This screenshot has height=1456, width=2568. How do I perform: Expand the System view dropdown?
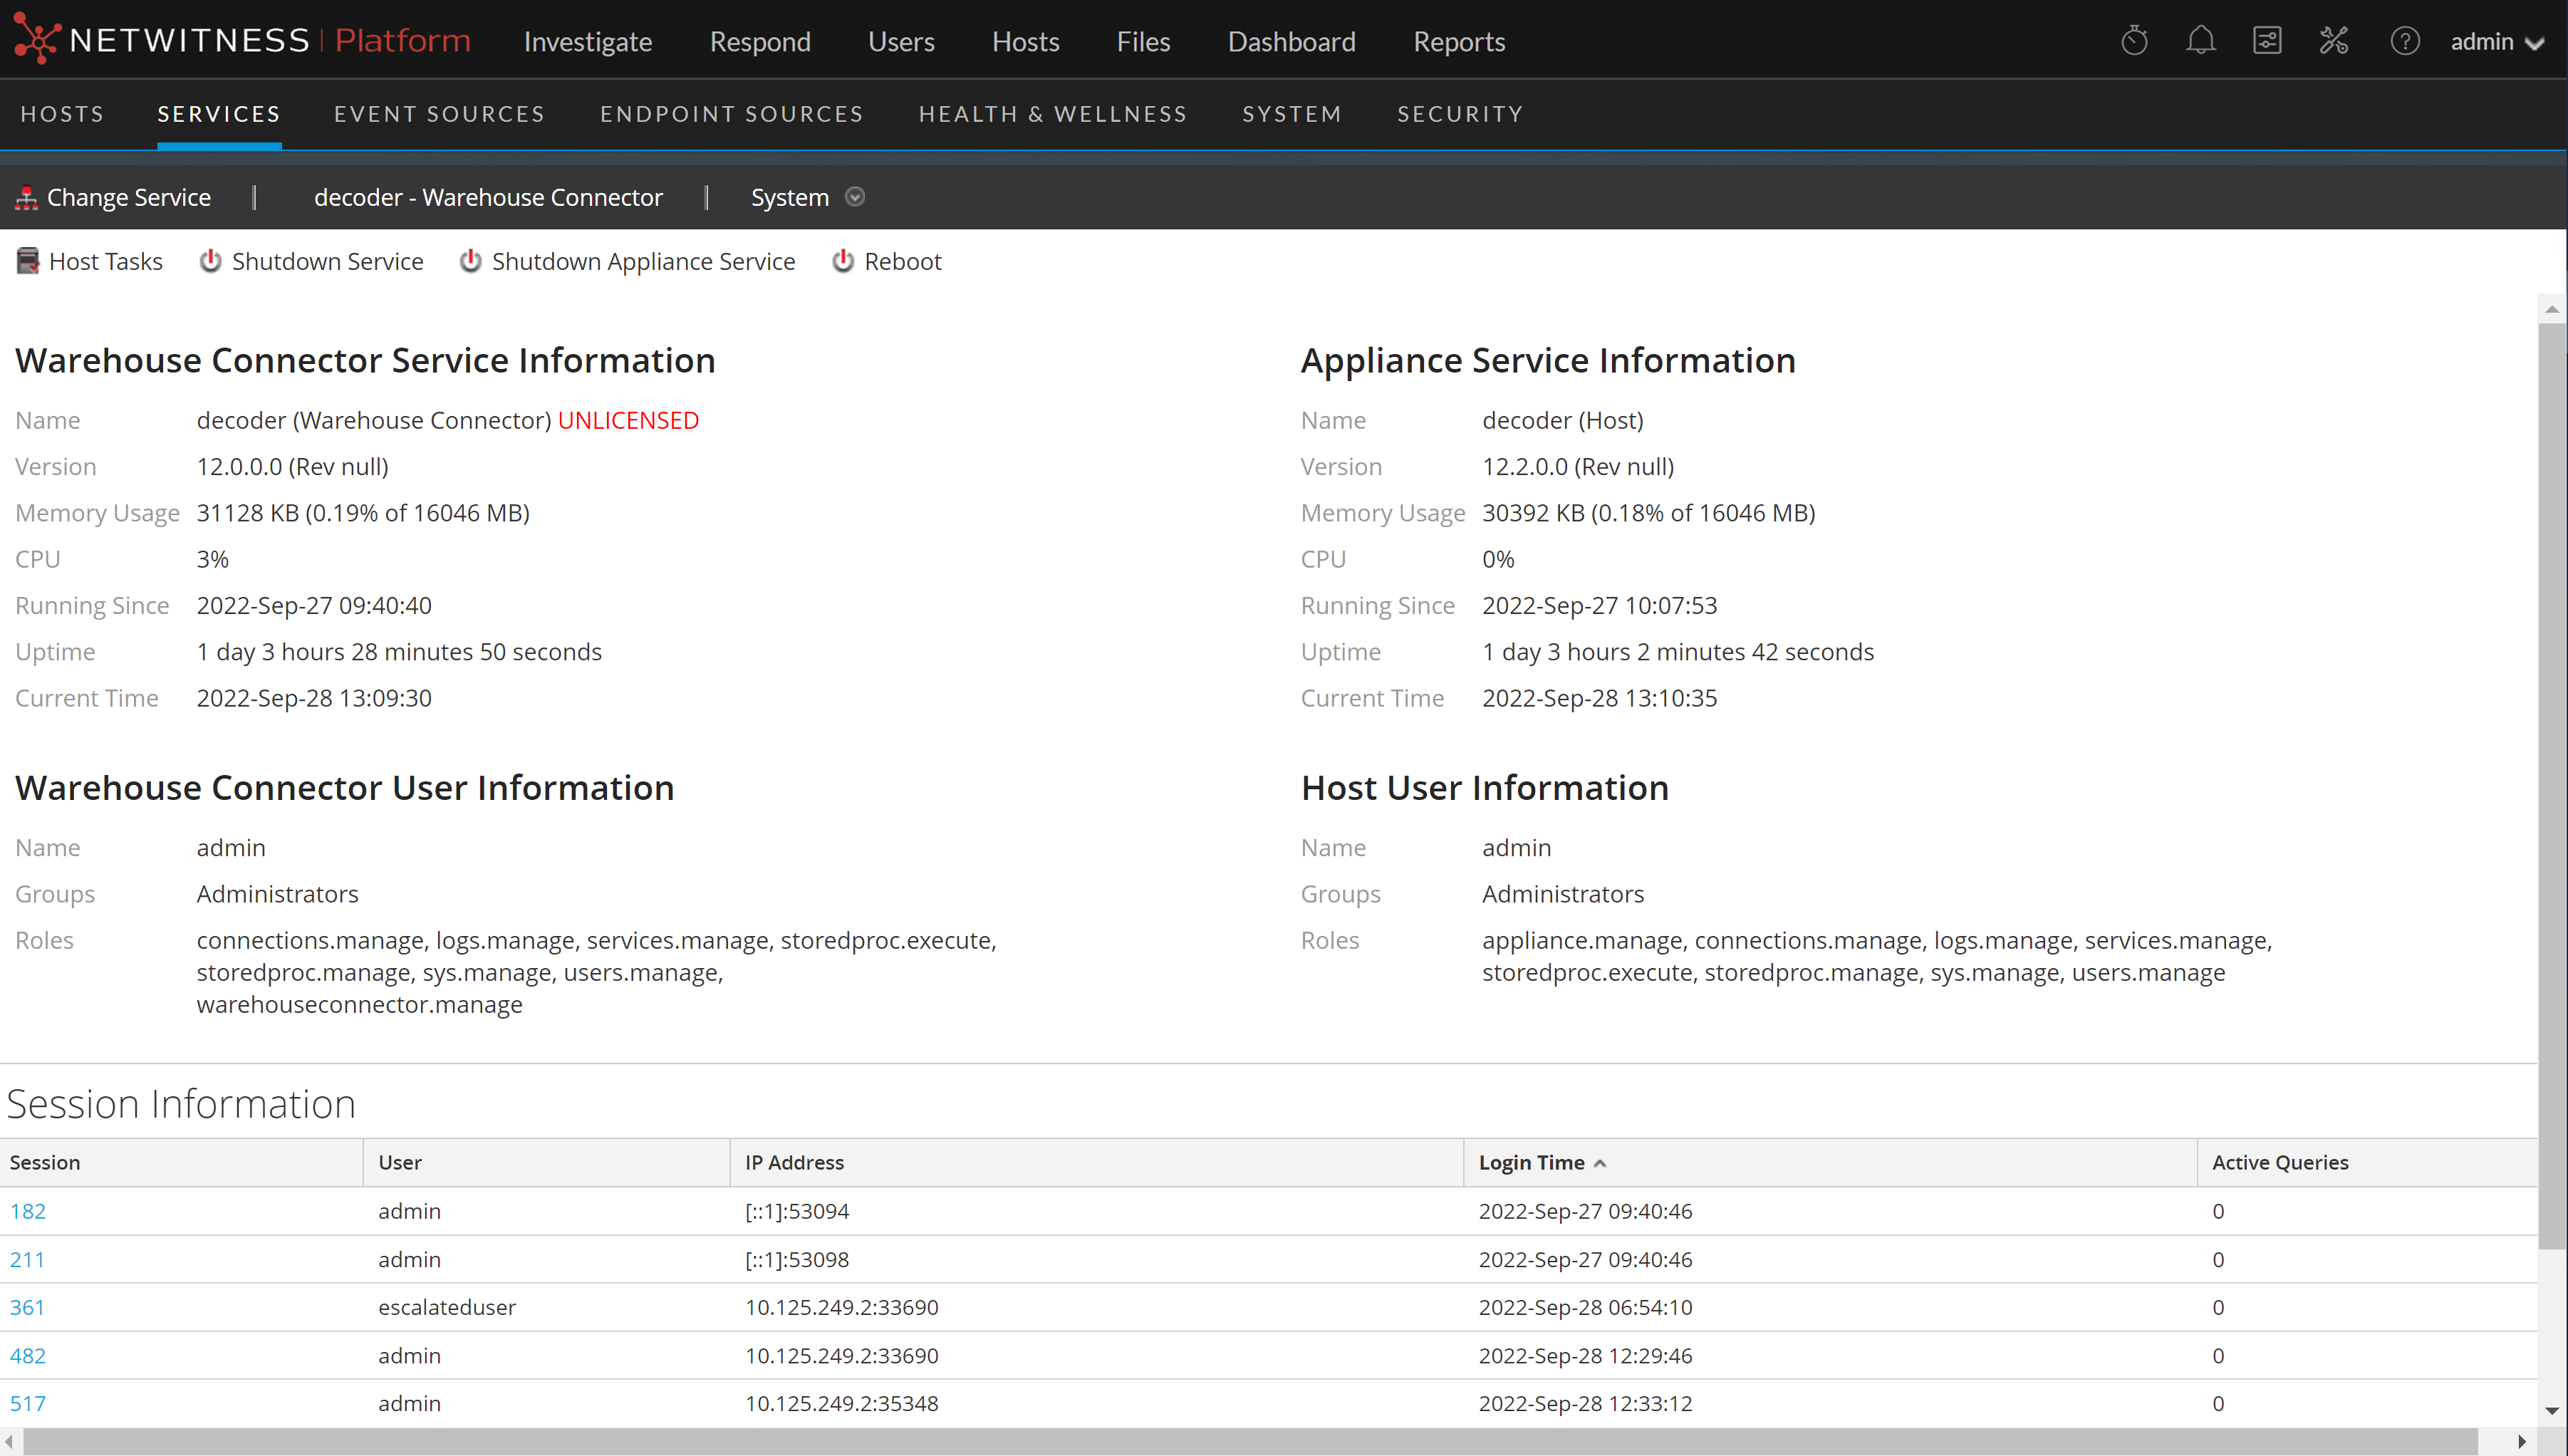(x=855, y=197)
